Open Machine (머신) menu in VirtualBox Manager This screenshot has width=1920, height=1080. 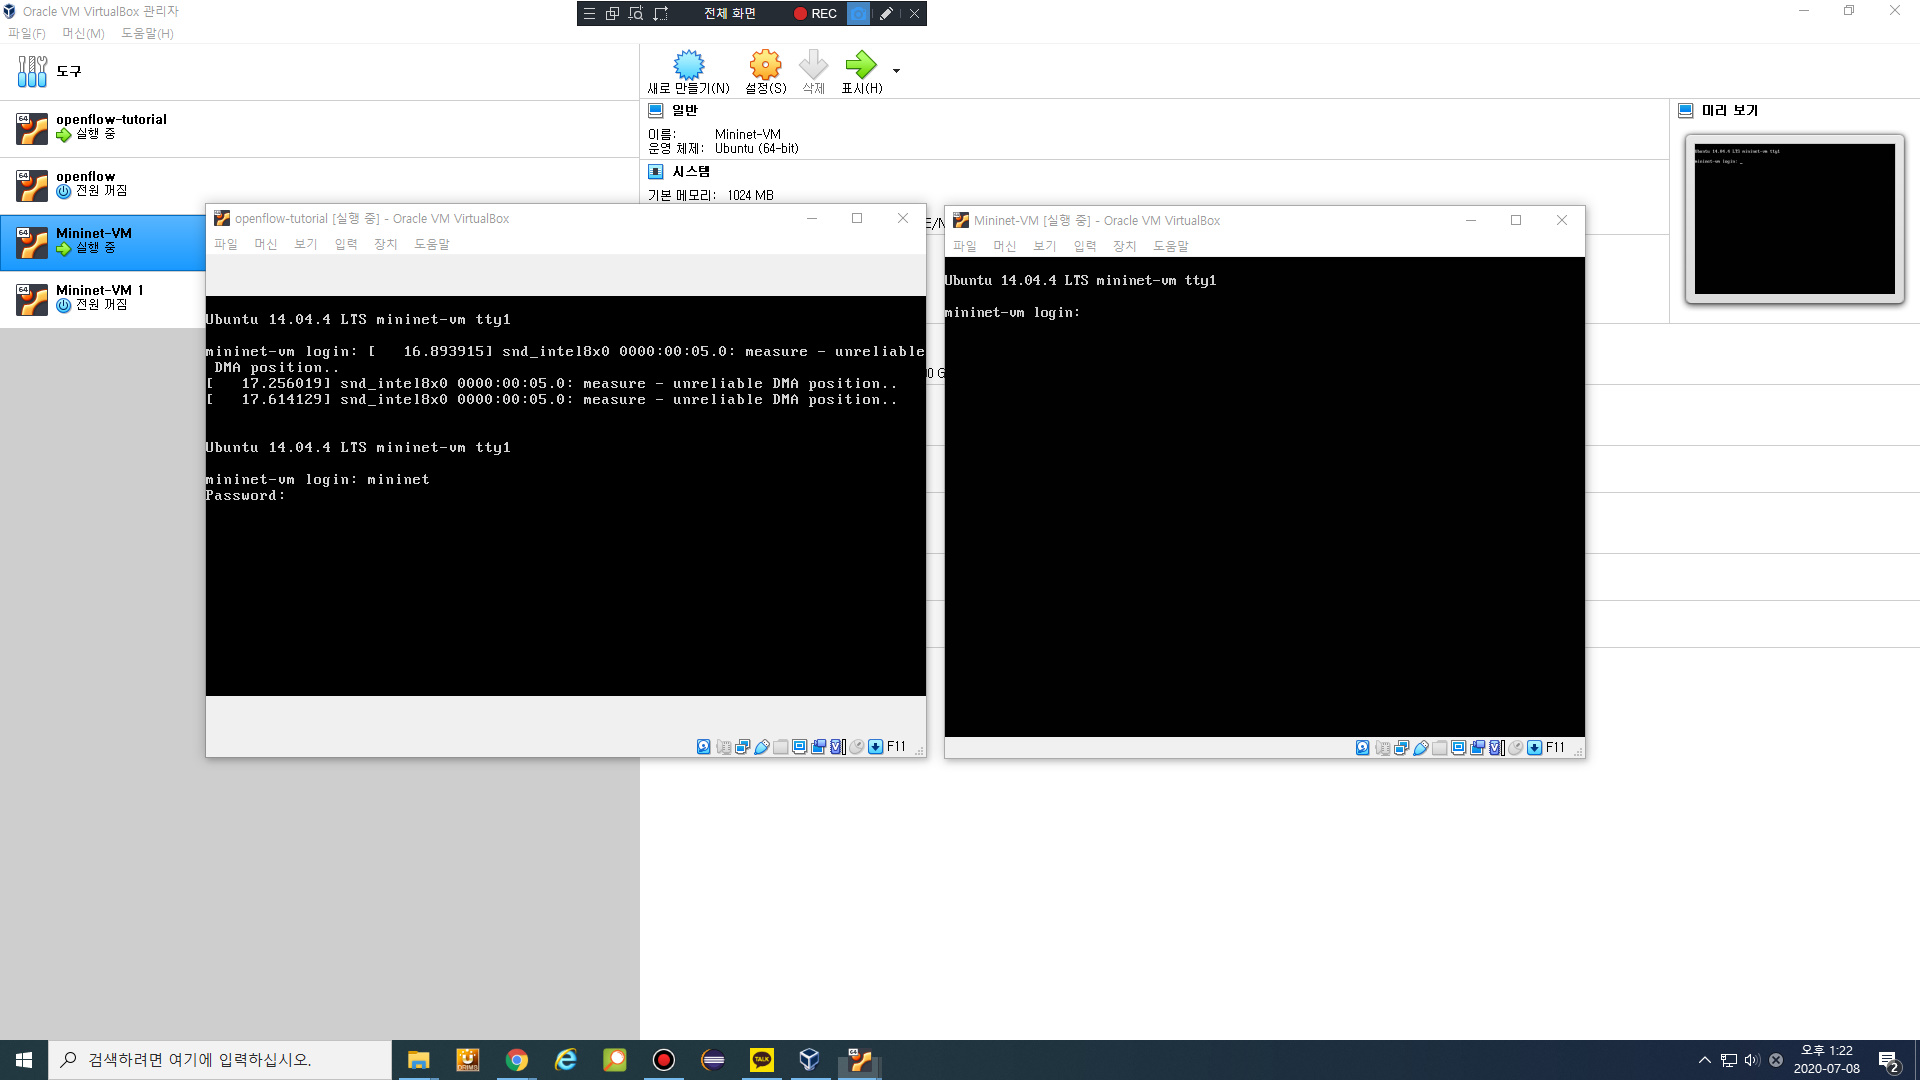coord(83,33)
